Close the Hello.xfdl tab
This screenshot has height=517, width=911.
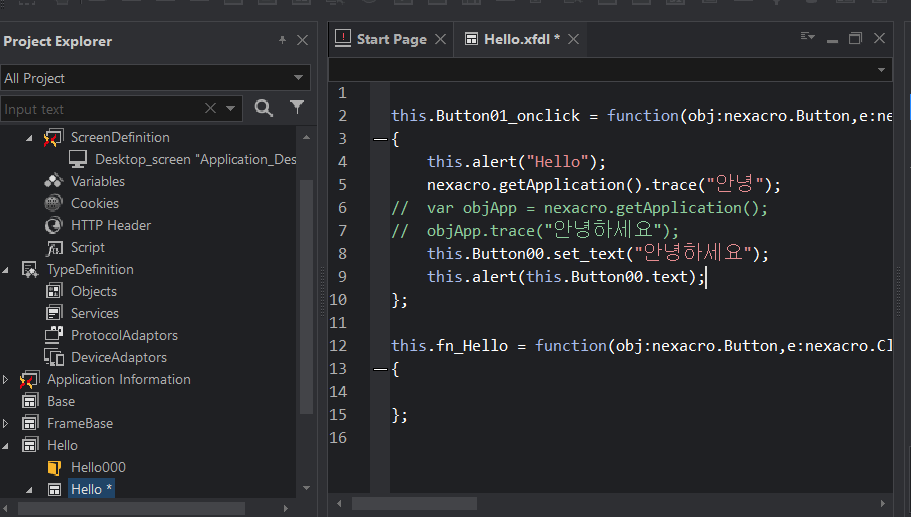tap(573, 39)
